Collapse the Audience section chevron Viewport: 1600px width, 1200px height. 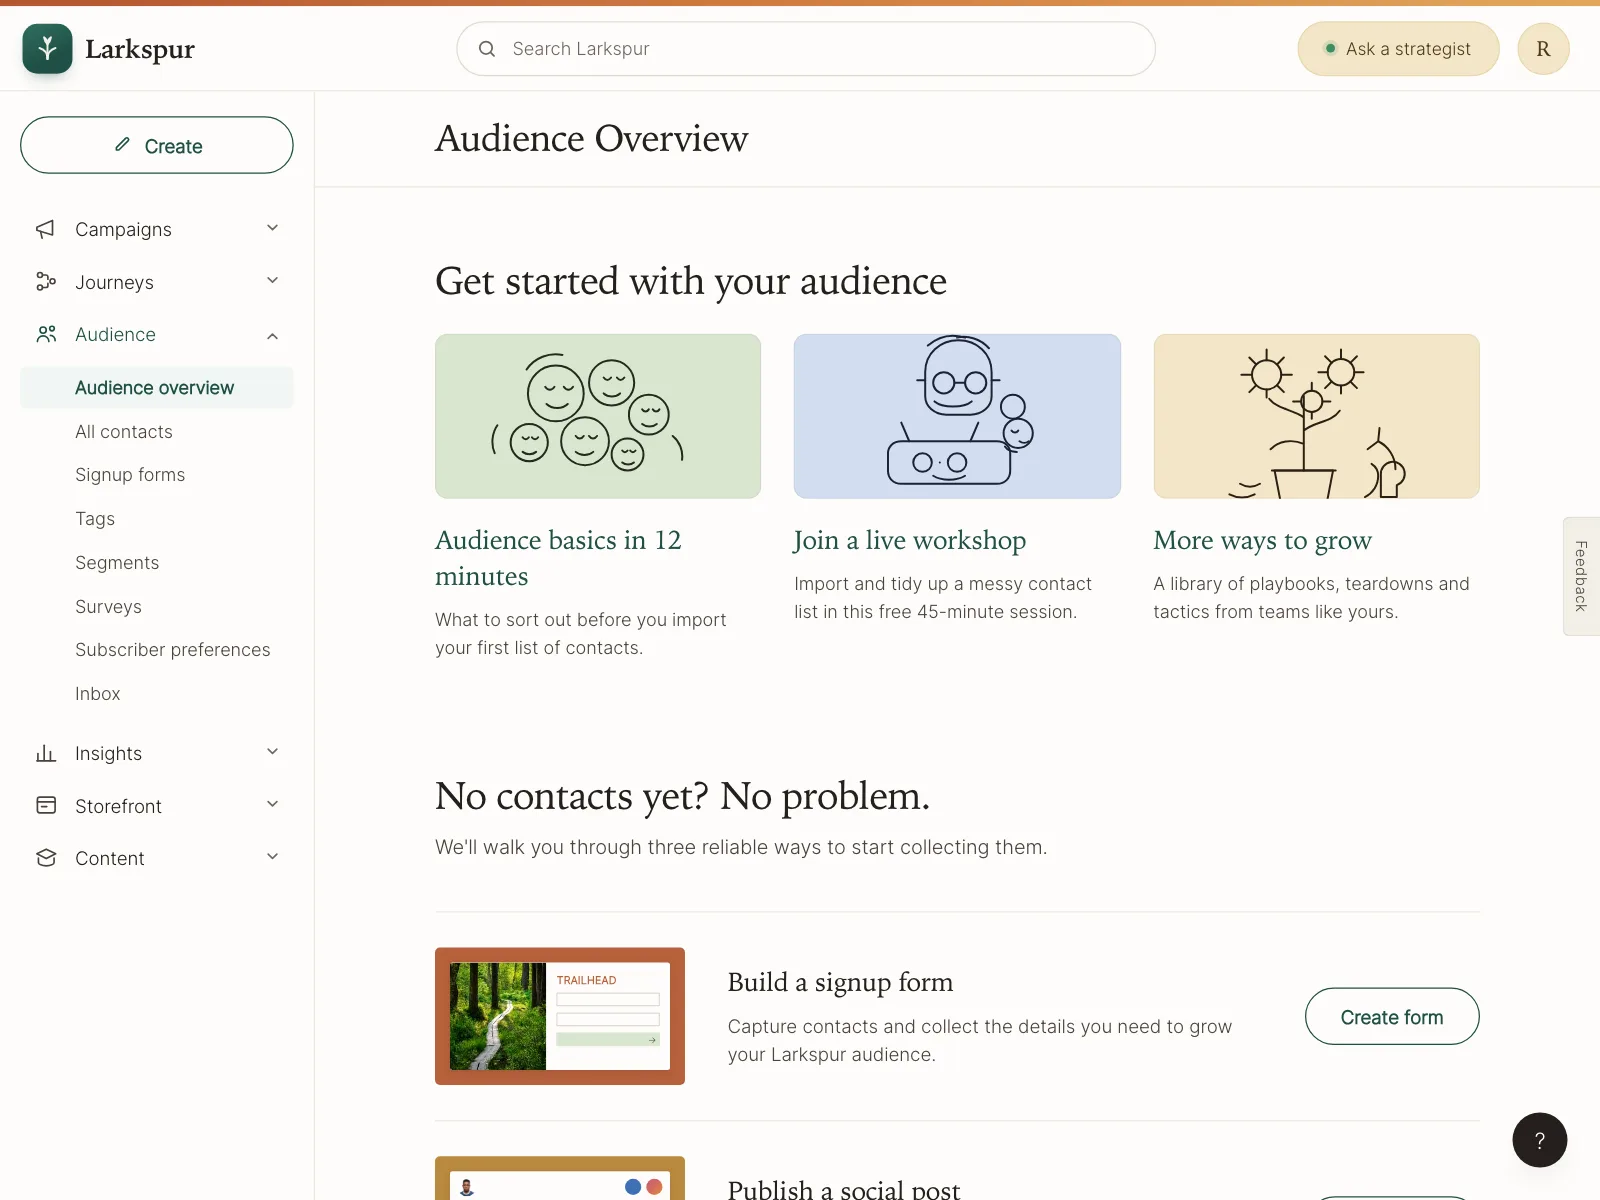coord(273,335)
